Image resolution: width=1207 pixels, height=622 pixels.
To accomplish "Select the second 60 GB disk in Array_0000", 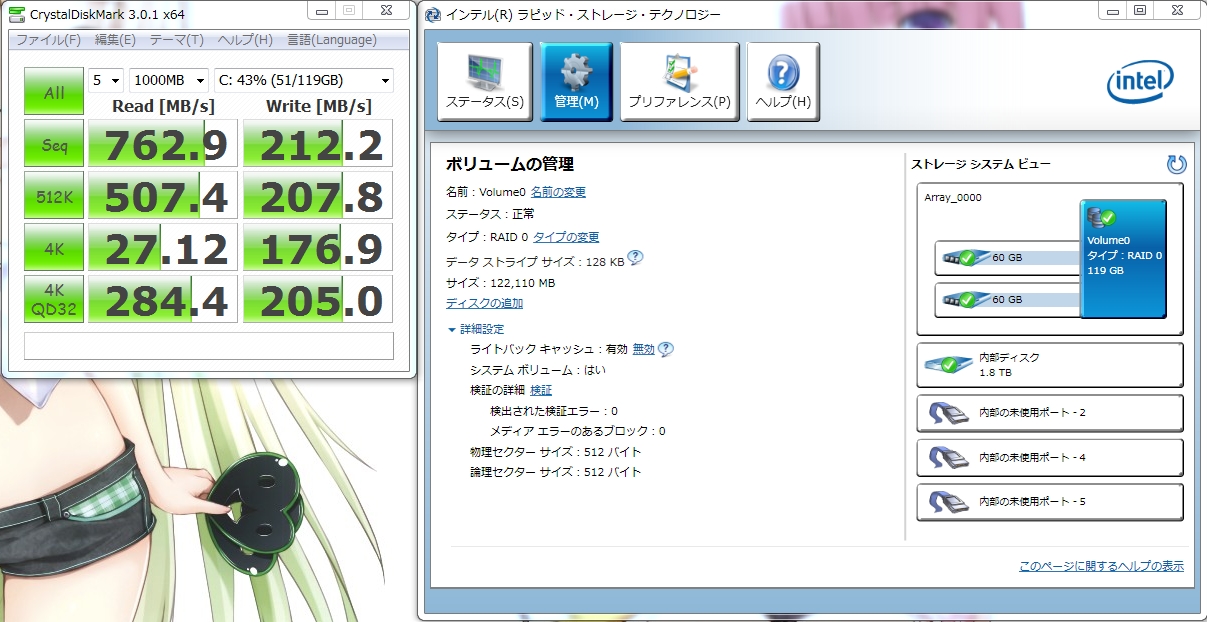I will tap(1007, 299).
